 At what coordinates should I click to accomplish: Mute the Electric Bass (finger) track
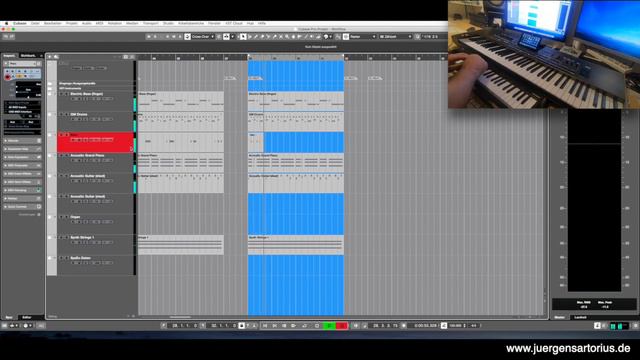61,94
